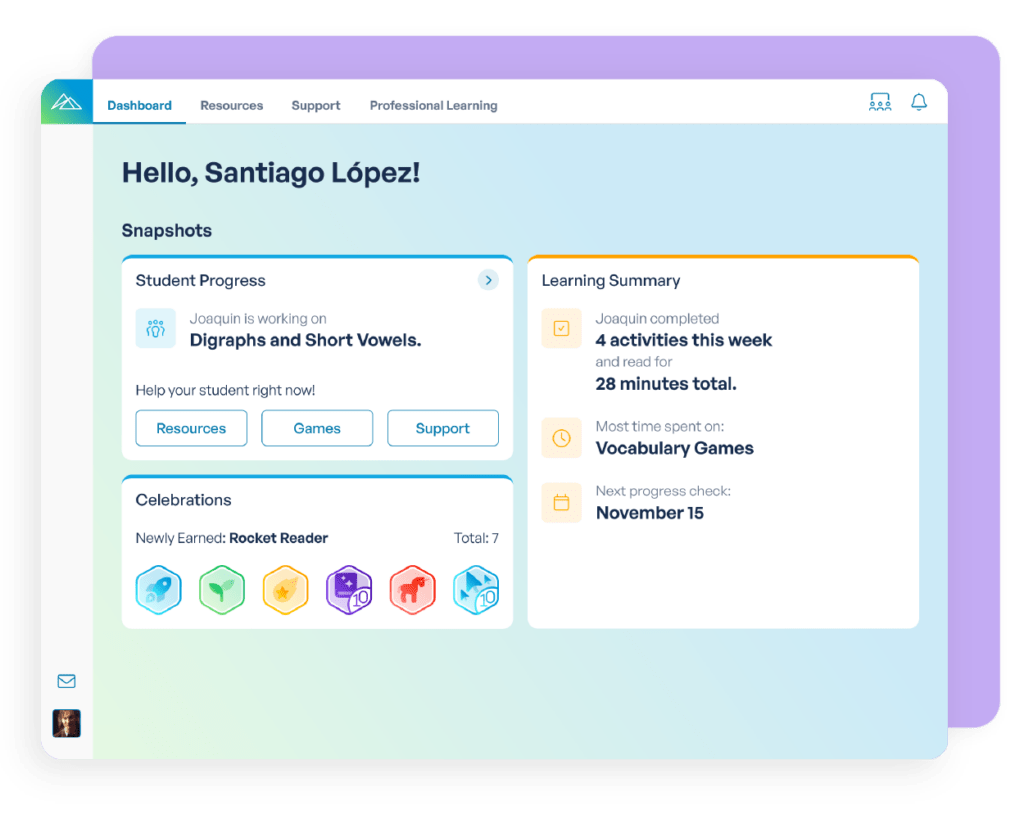Open the Professional Learning section
Screen dimensions: 1024x819
pos(433,105)
